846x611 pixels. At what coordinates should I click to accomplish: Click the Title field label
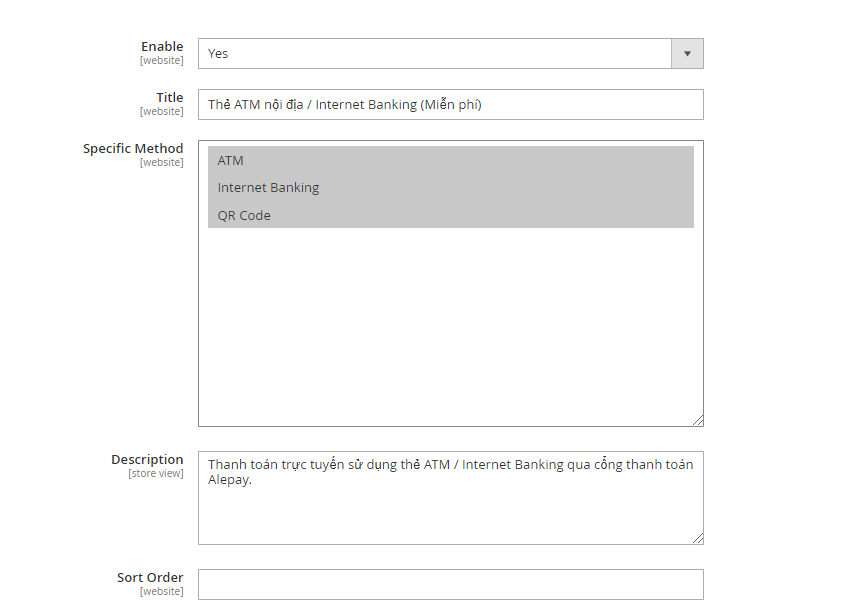(x=169, y=97)
